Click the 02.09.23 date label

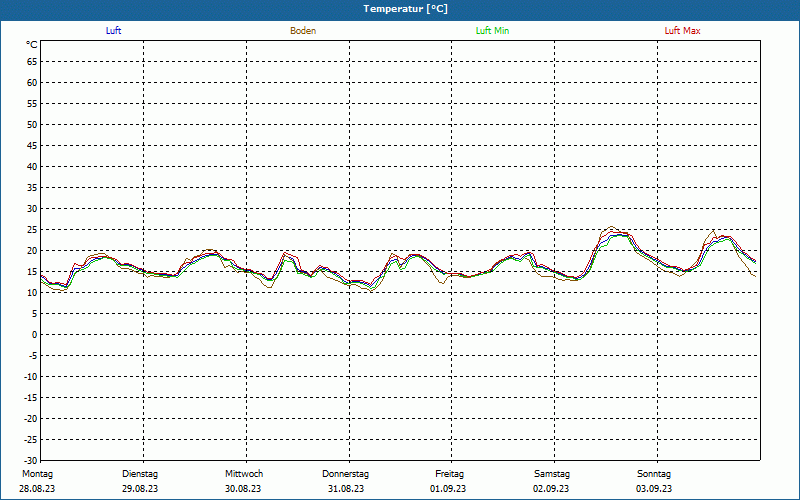551,489
